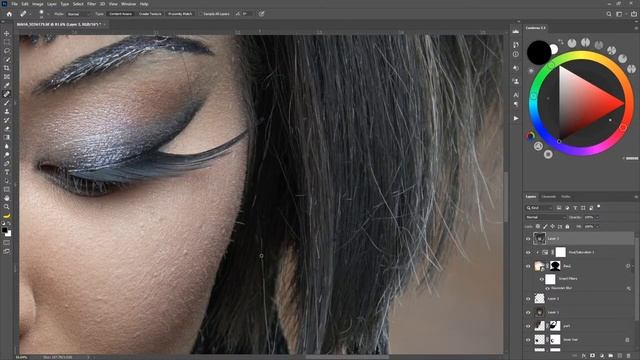The image size is (640, 360).
Task: Select the Dodge tool
Action: tap(7, 155)
